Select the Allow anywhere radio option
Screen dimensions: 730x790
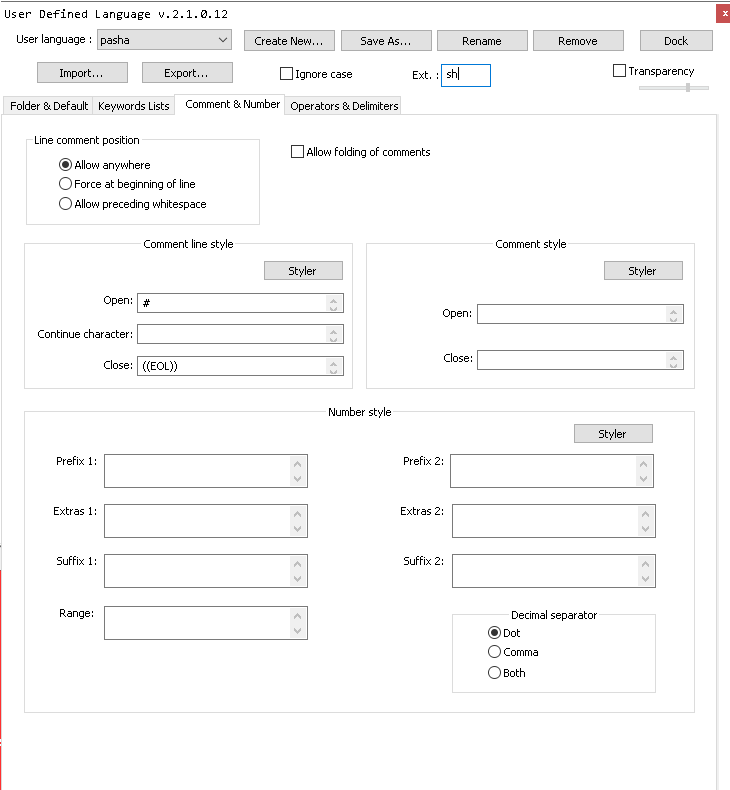coord(65,165)
